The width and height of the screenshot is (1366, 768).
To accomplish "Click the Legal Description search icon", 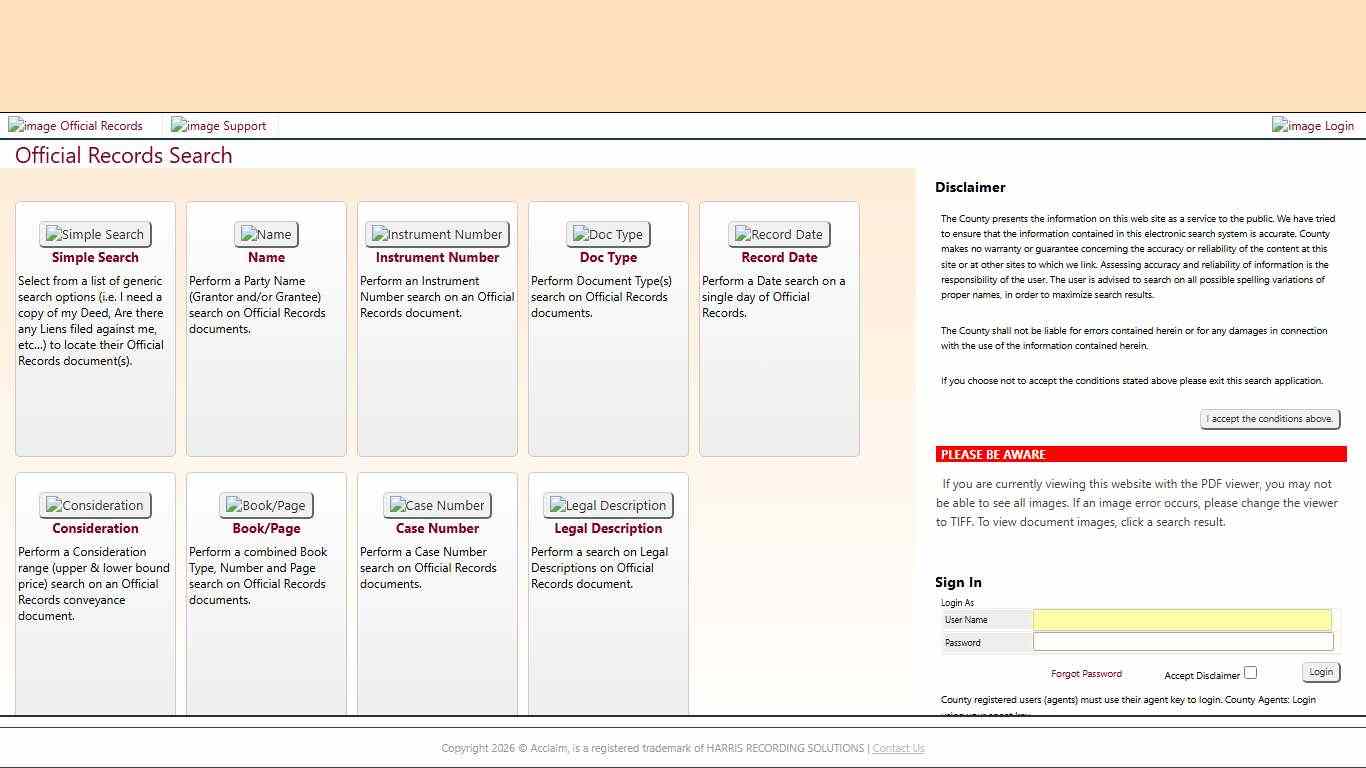I will click(608, 505).
